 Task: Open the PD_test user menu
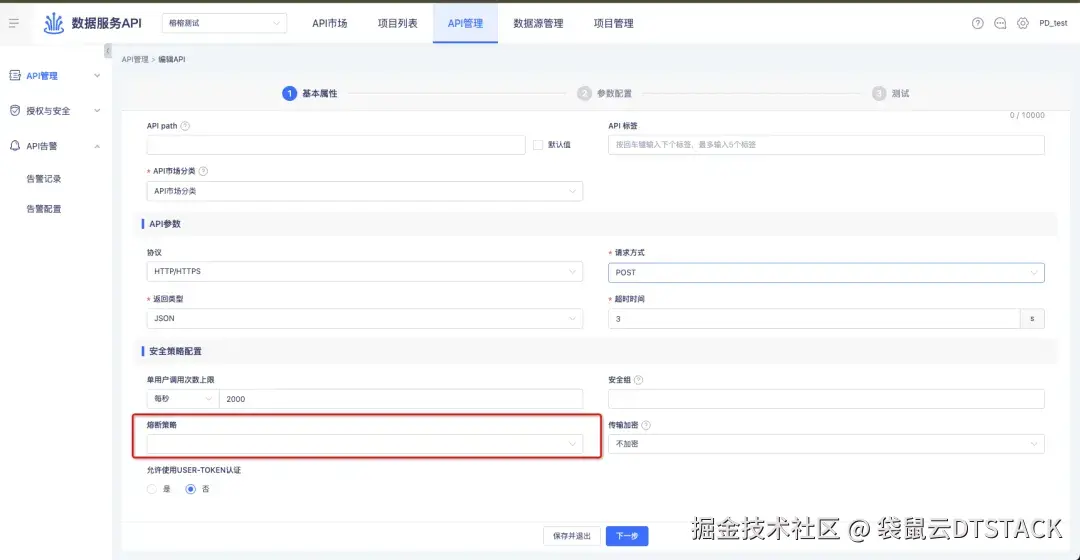coord(1053,23)
